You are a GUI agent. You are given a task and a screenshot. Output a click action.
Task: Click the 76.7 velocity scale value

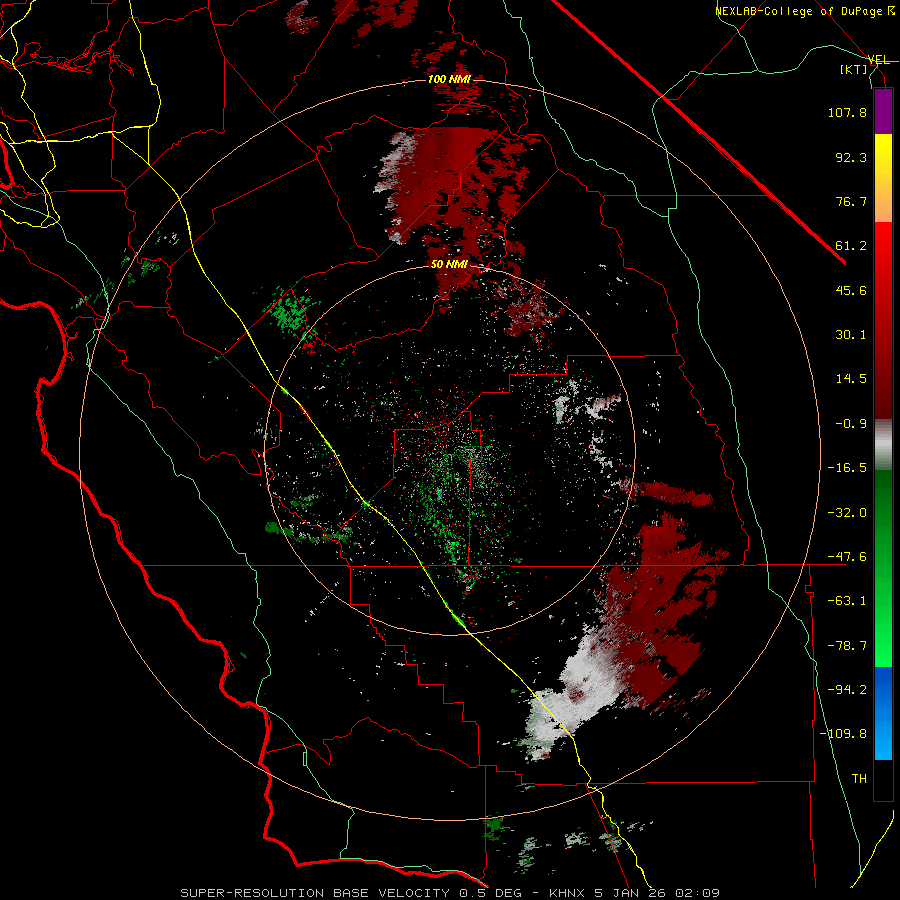pos(851,201)
